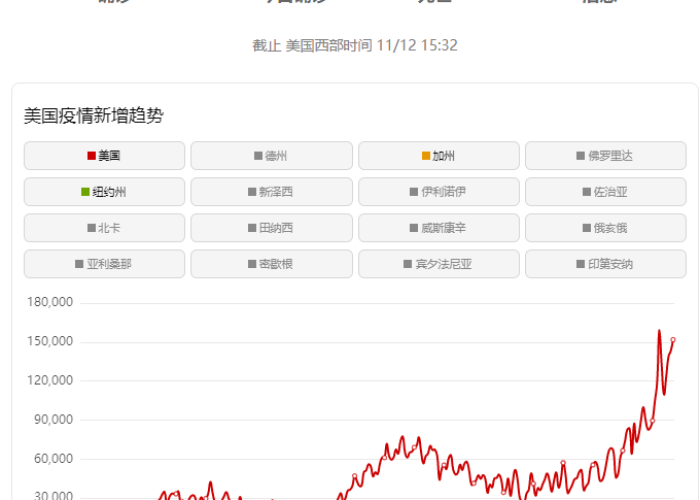Toggle the 威斯康辛 series button
Viewport: 700px width, 500px height.
[x=439, y=228]
